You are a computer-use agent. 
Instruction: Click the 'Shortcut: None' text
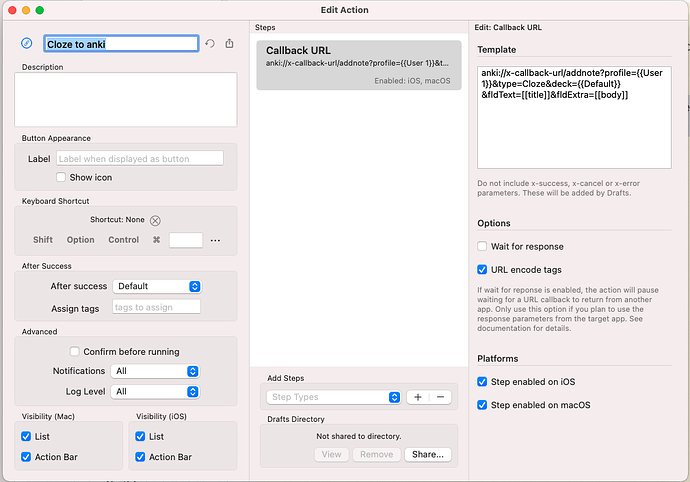click(117, 220)
